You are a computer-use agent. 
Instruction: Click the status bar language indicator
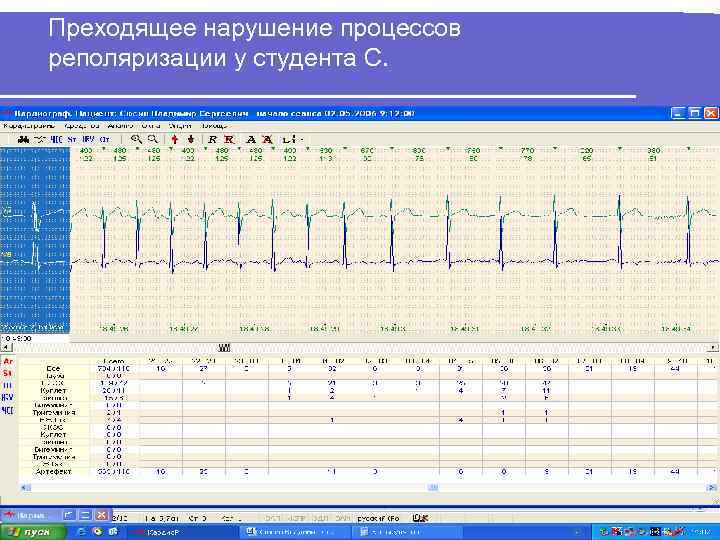378,518
